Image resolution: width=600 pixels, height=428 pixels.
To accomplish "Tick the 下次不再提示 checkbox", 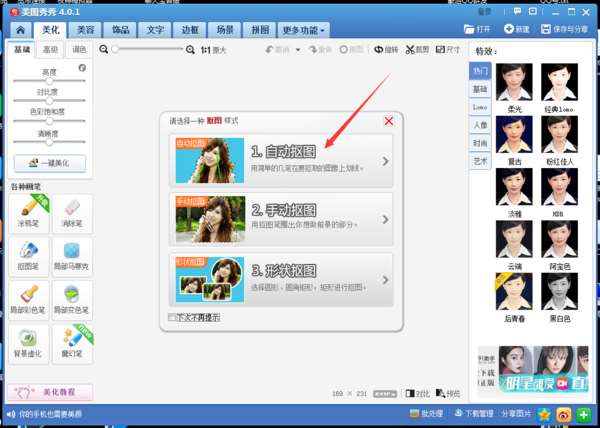I will [x=172, y=317].
